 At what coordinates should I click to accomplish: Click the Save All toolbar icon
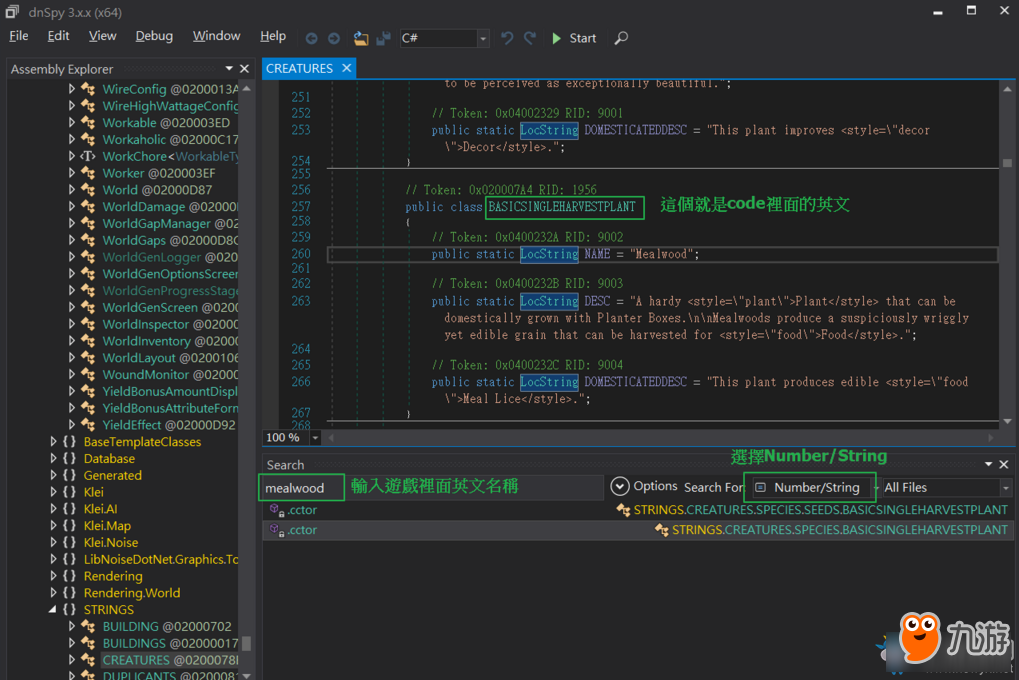pyautogui.click(x=383, y=38)
